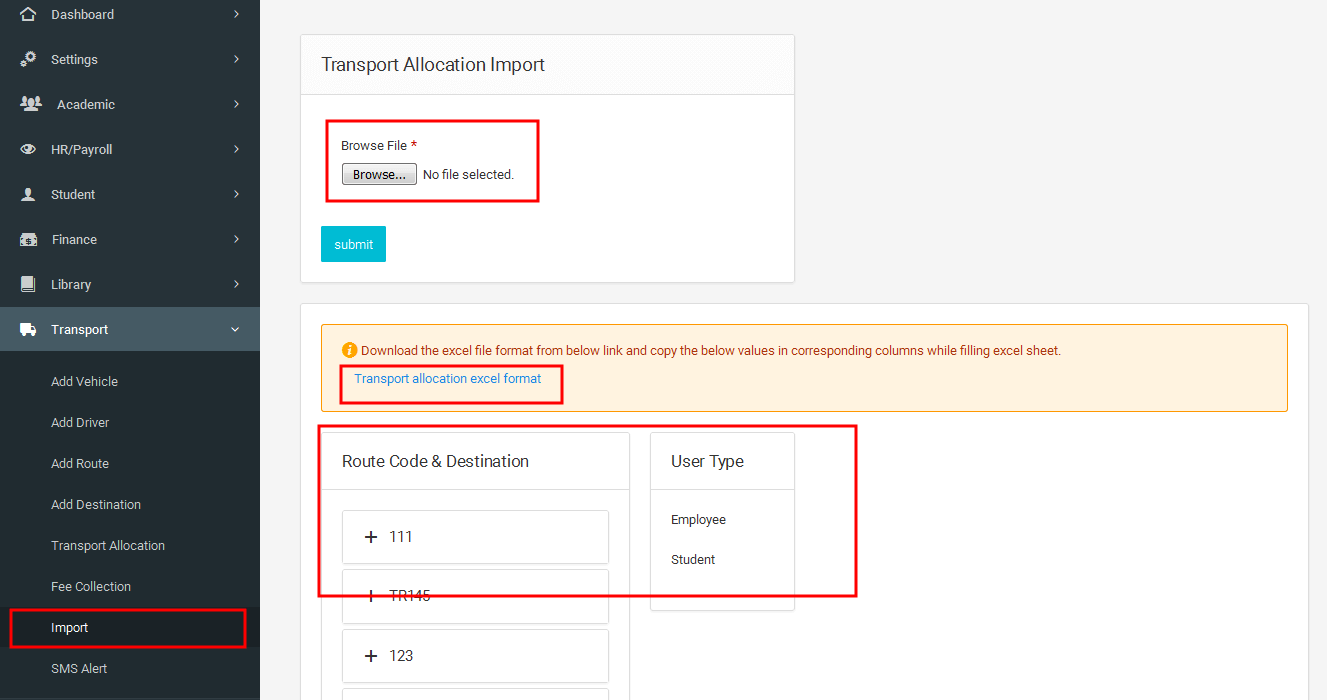Screen dimensions: 1327x700
Task: Click the route code 111 text
Action: click(401, 537)
